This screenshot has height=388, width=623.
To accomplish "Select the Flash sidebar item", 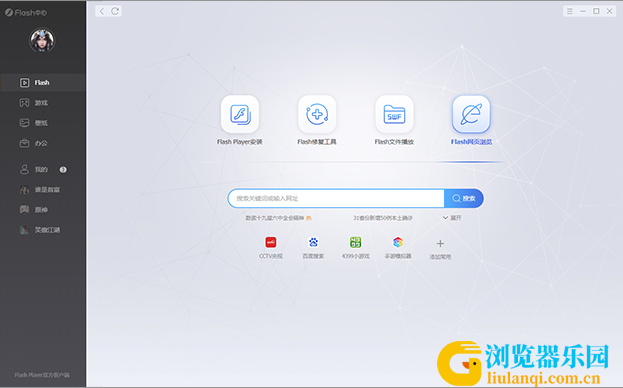I will tap(43, 83).
